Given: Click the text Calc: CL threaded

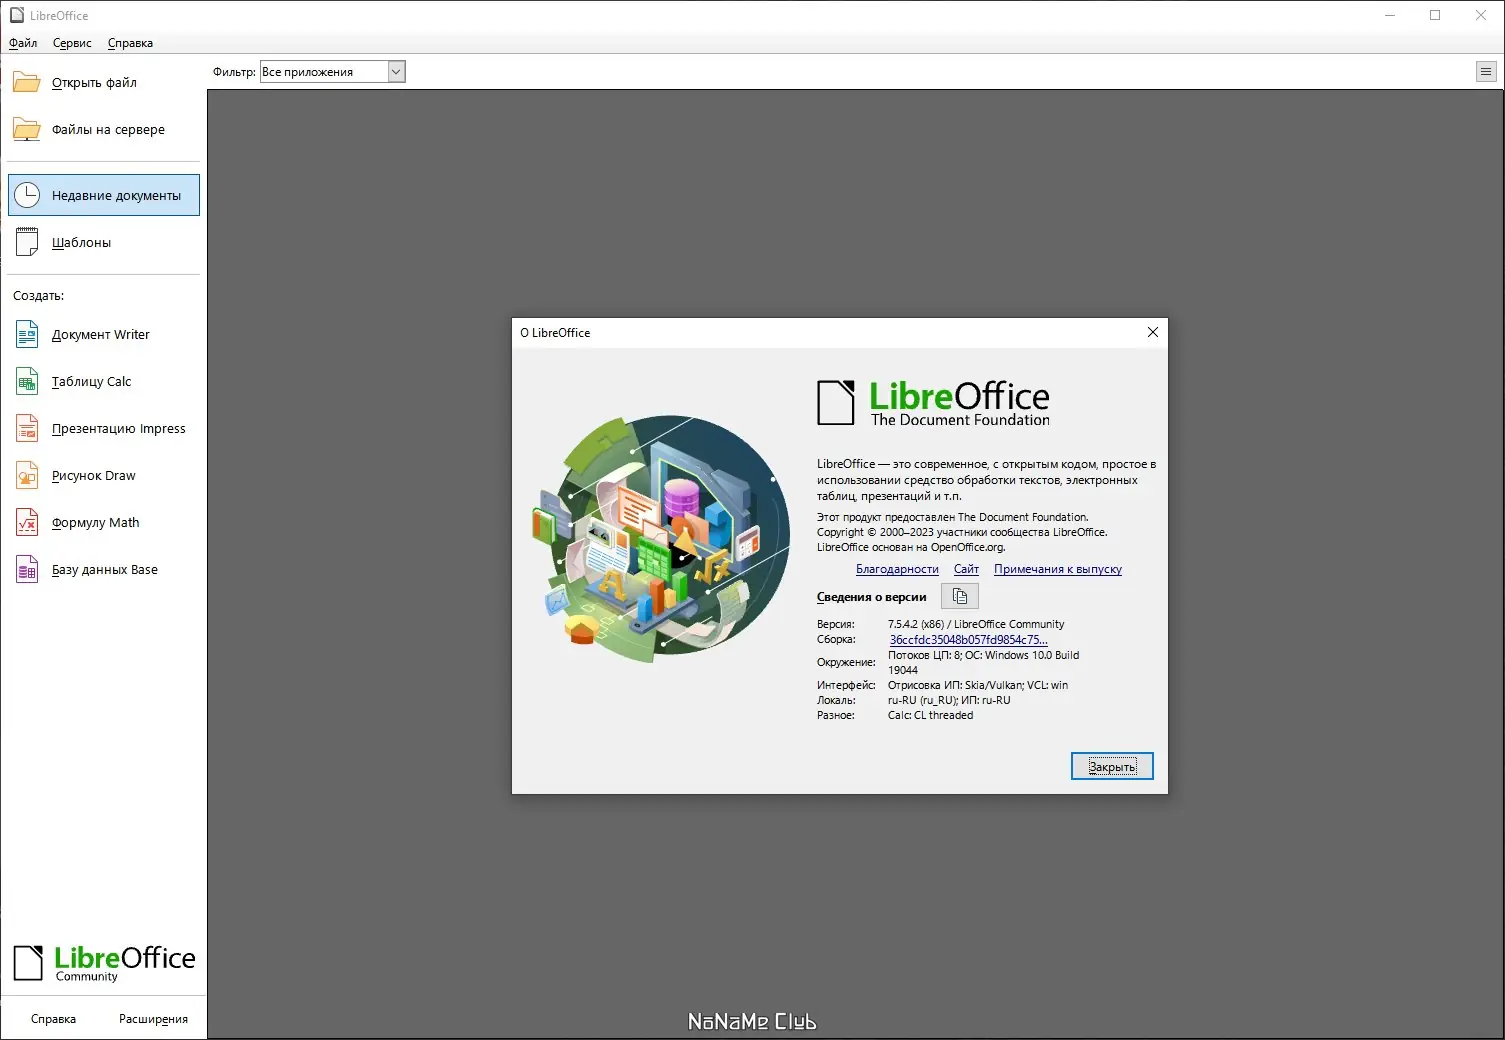Looking at the screenshot, I should (x=930, y=715).
